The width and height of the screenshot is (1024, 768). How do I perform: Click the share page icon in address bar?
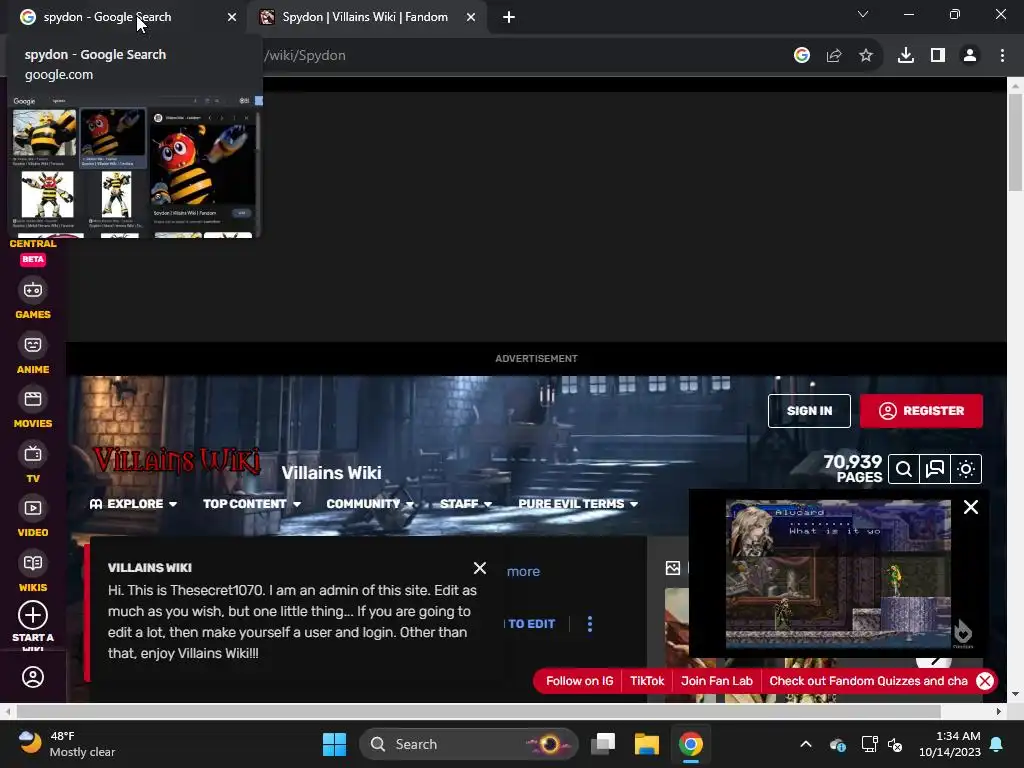[x=834, y=56]
